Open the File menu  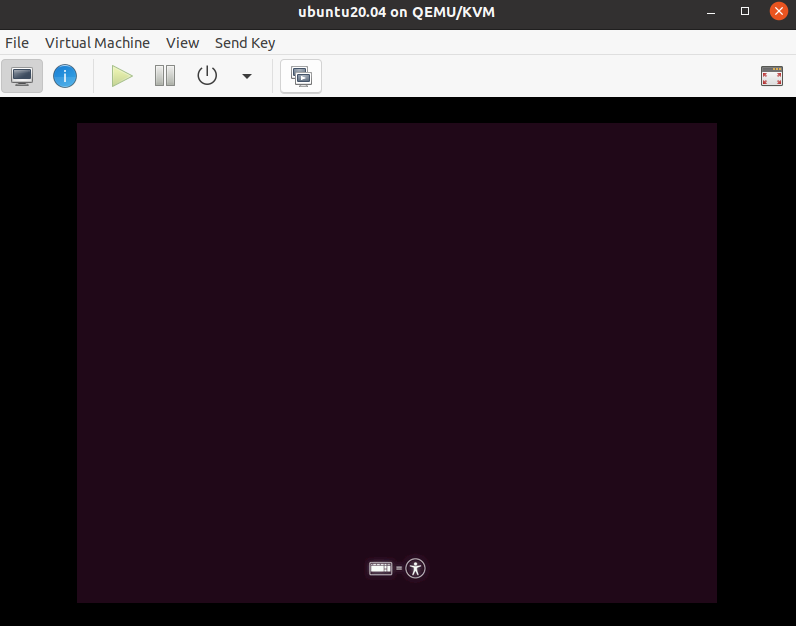pos(17,43)
